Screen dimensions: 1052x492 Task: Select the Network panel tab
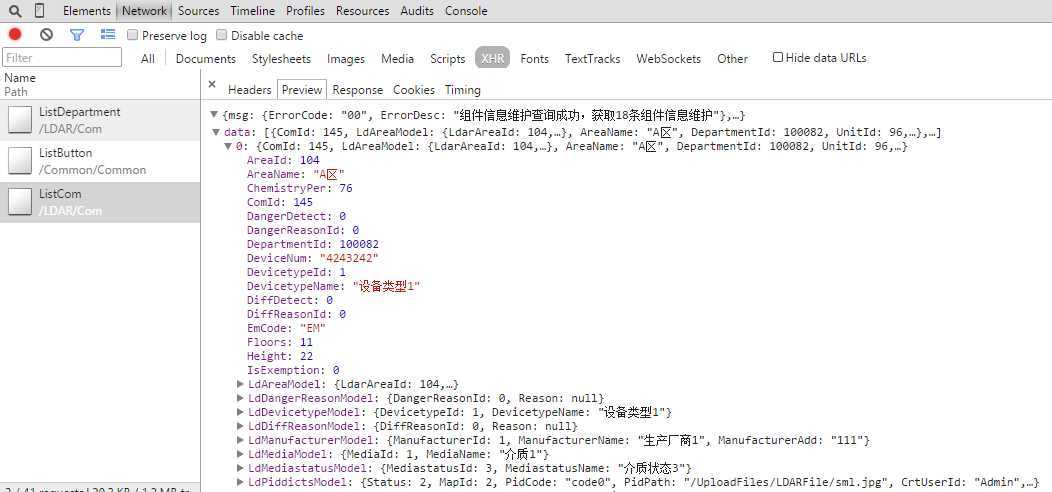[x=144, y=11]
